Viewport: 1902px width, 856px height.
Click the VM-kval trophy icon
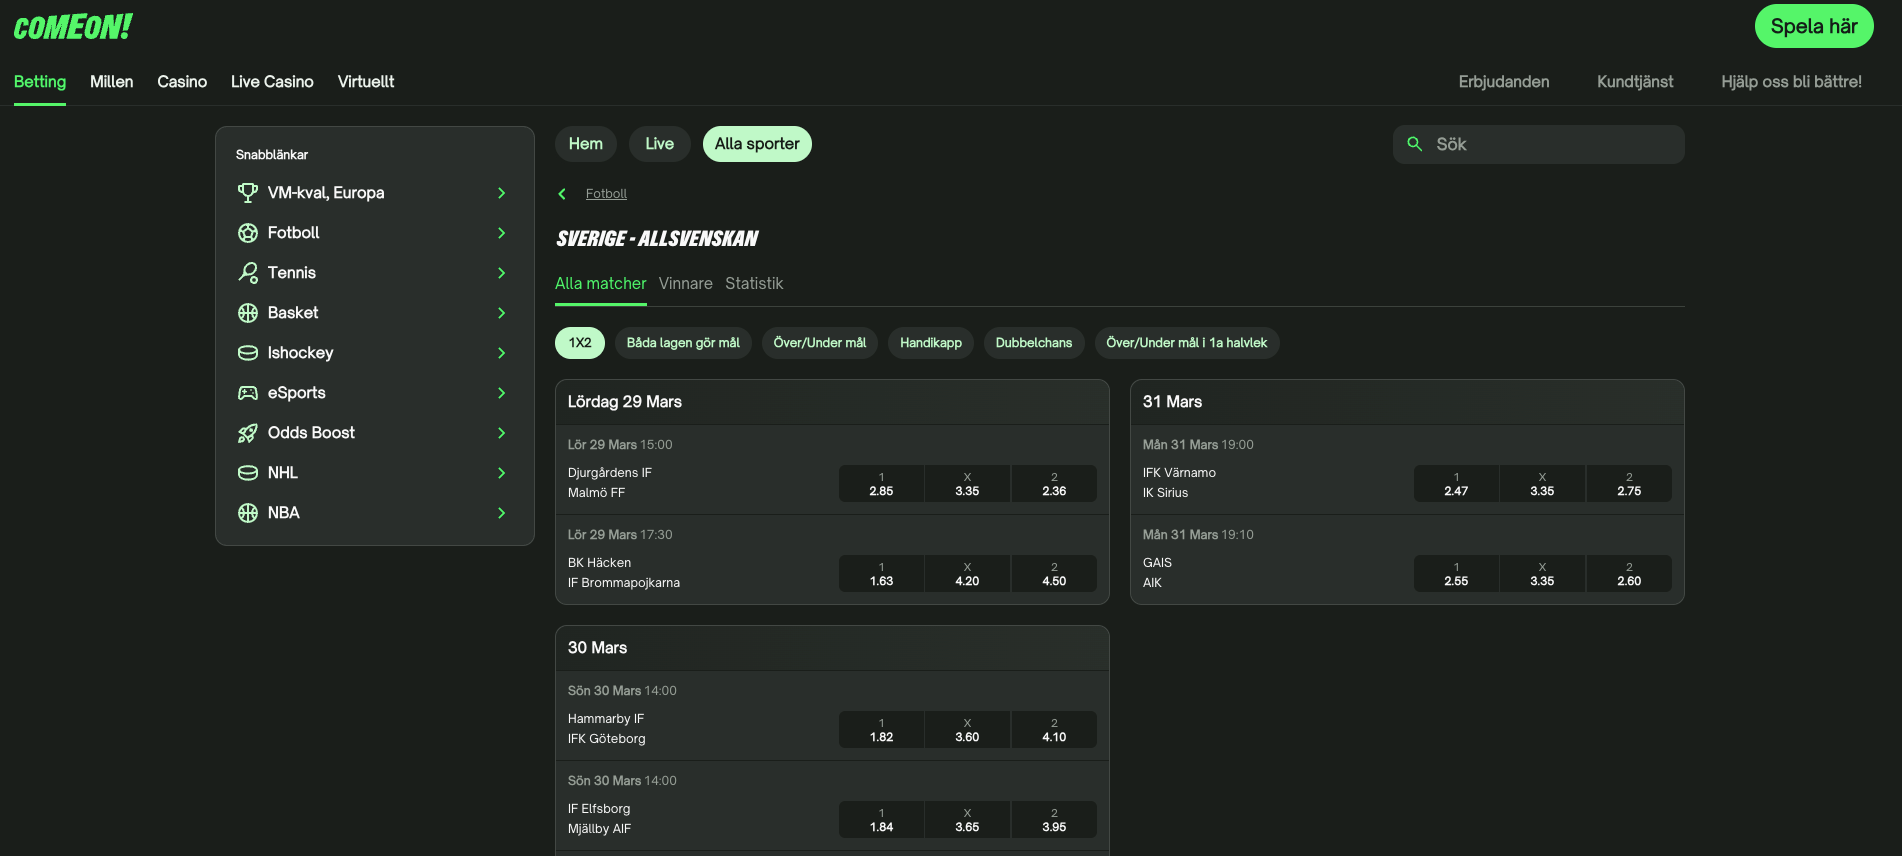pos(248,193)
